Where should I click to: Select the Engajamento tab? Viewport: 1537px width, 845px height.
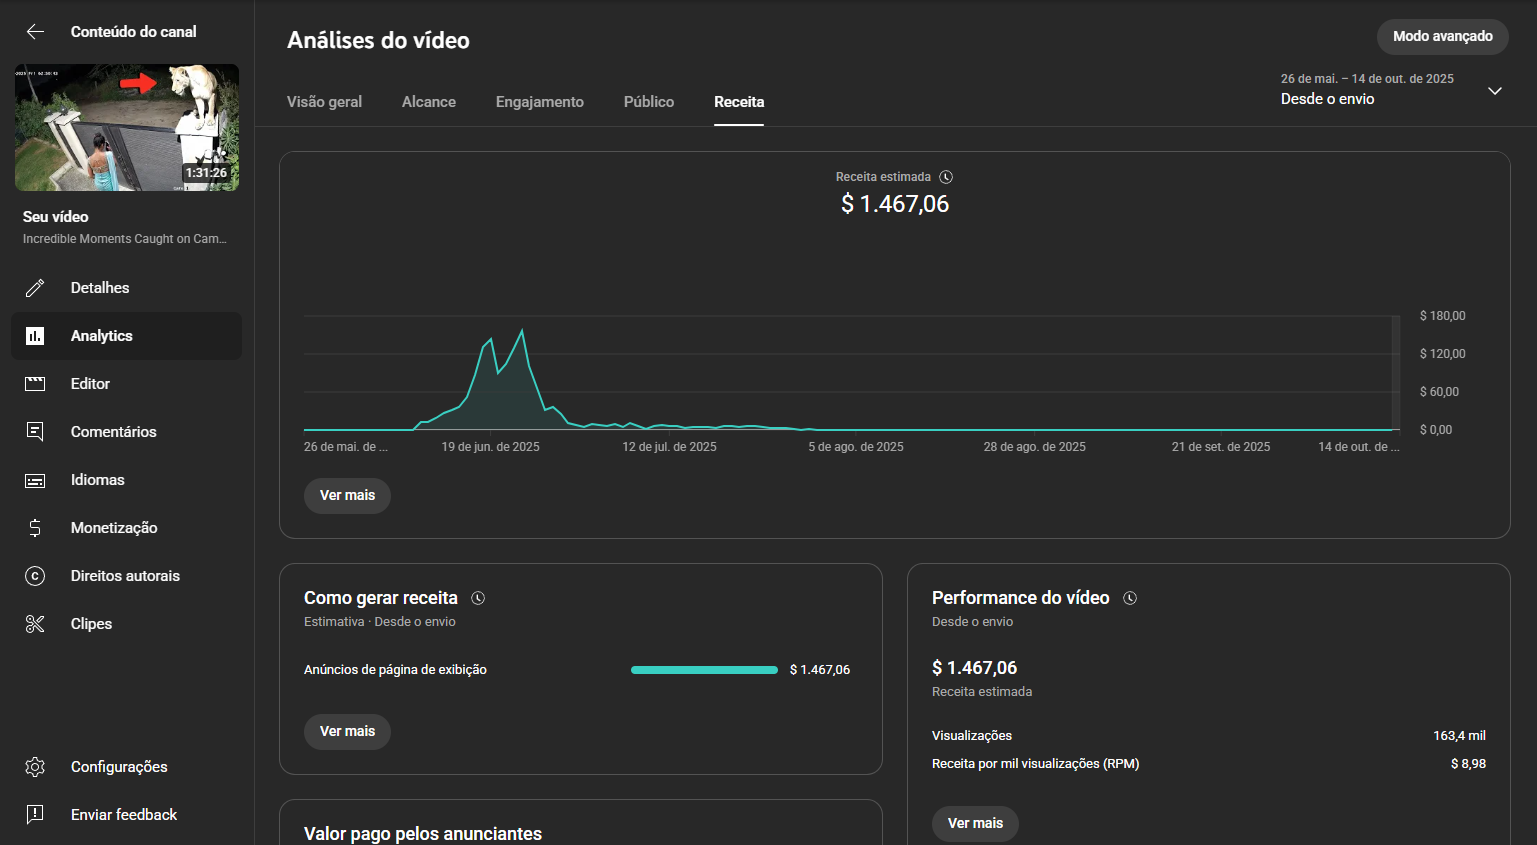pos(539,102)
